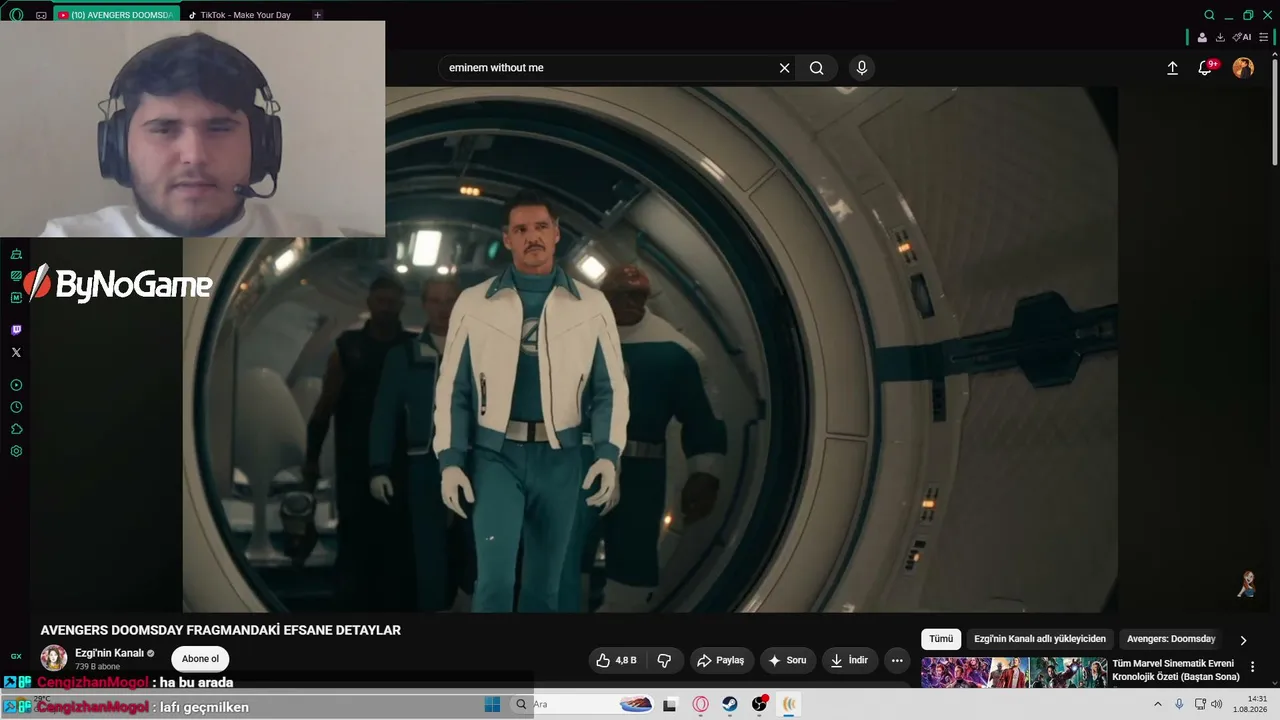This screenshot has width=1280, height=720.
Task: Start YouTube voice search microphone
Action: tap(862, 68)
